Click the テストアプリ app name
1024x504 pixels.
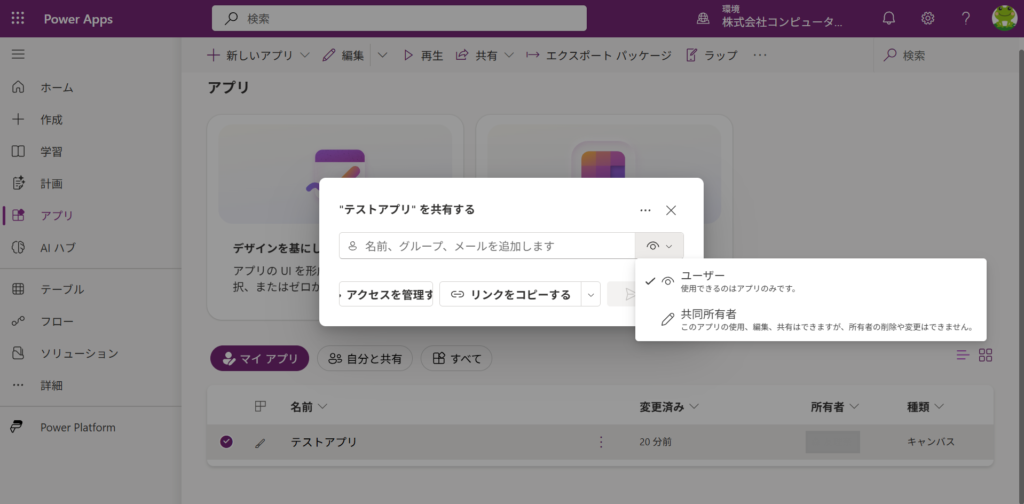tap(324, 442)
